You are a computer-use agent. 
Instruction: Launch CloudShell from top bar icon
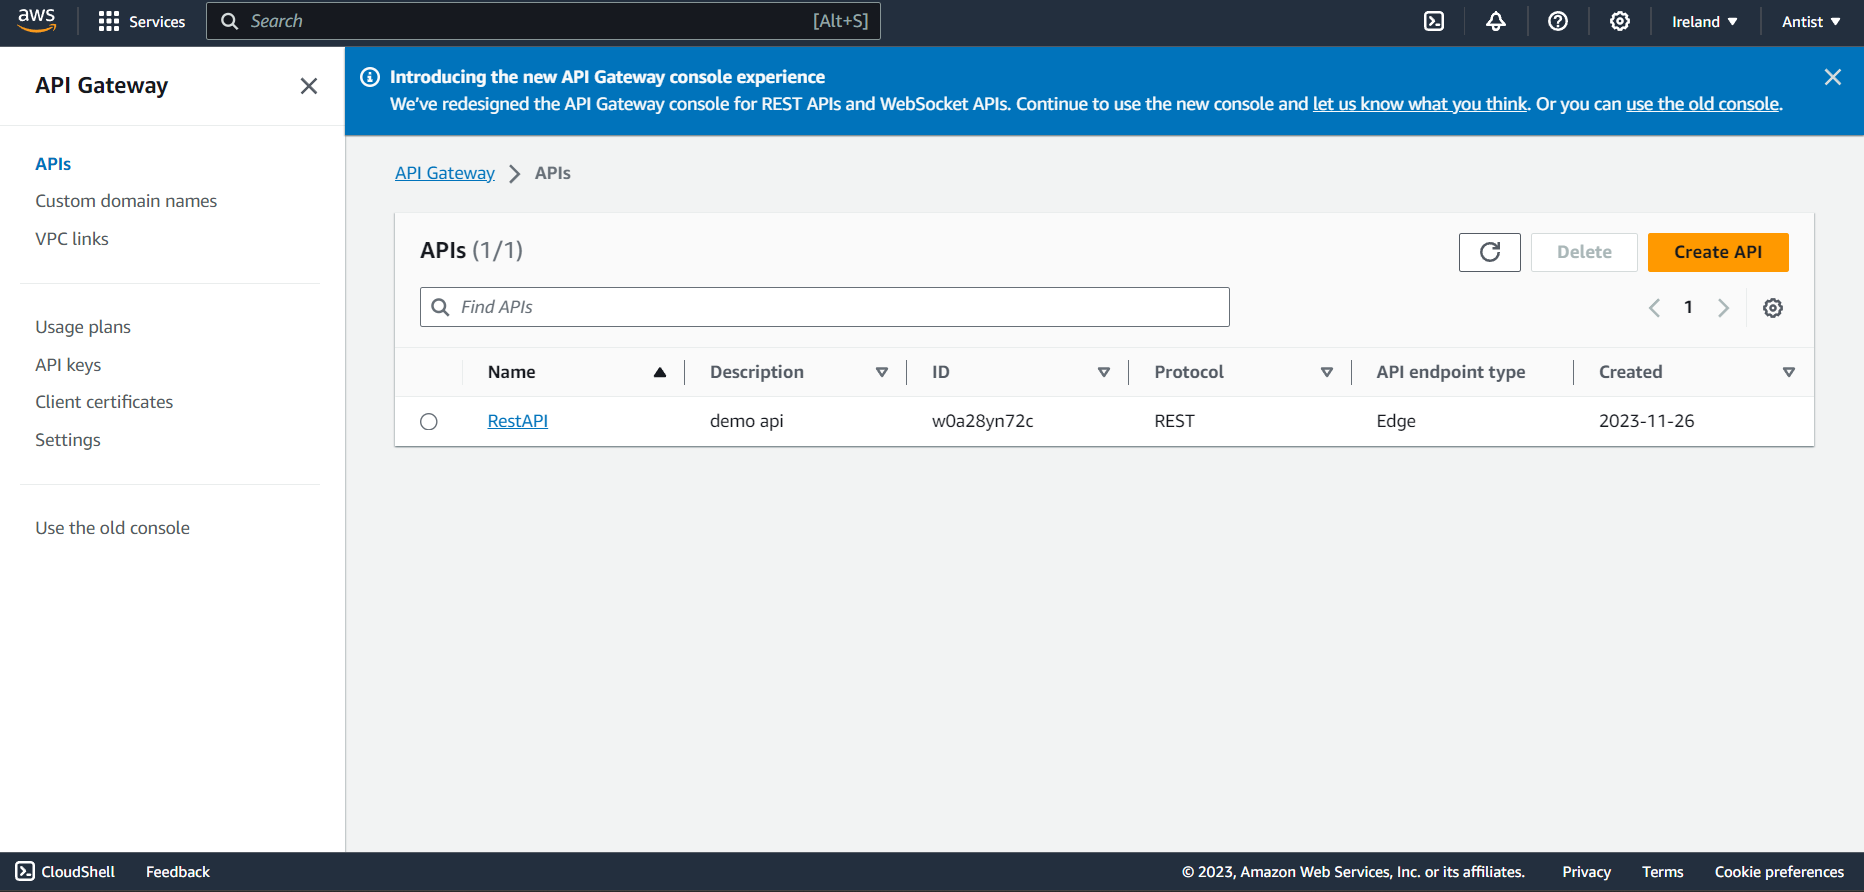coord(1434,21)
